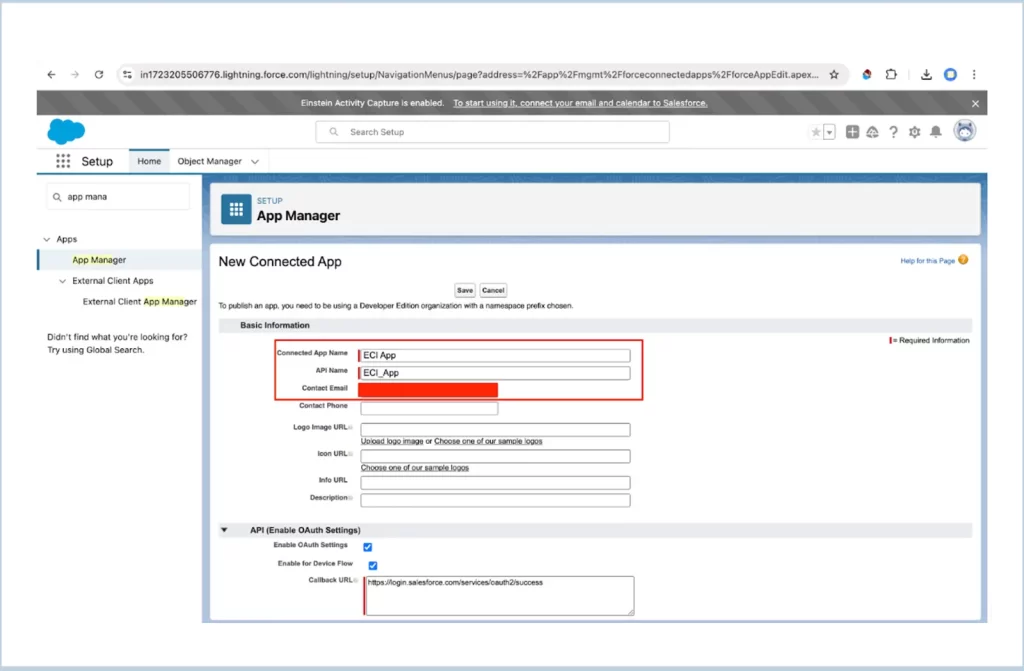The image size is (1024, 671).
Task: Click the API Name field
Action: 495,373
